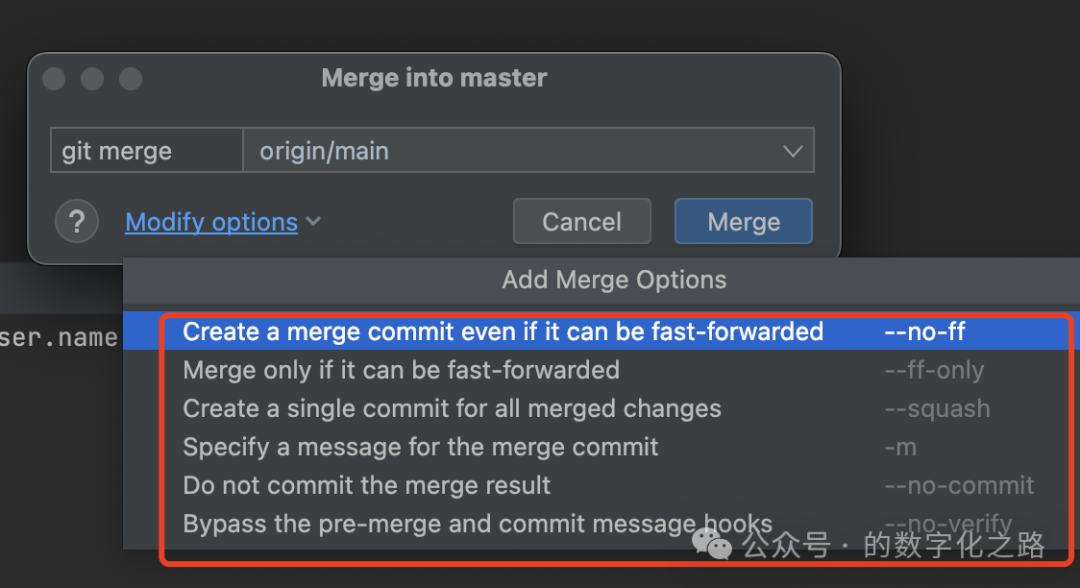This screenshot has height=588, width=1080.
Task: Choose Merge only if it can be fast-forwarded
Action: pos(401,370)
